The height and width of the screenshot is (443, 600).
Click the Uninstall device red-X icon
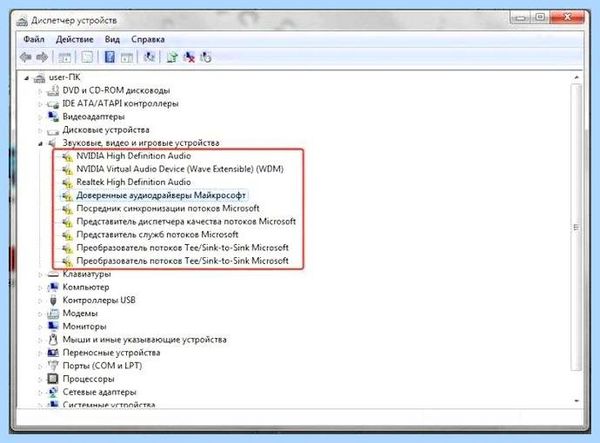[189, 57]
